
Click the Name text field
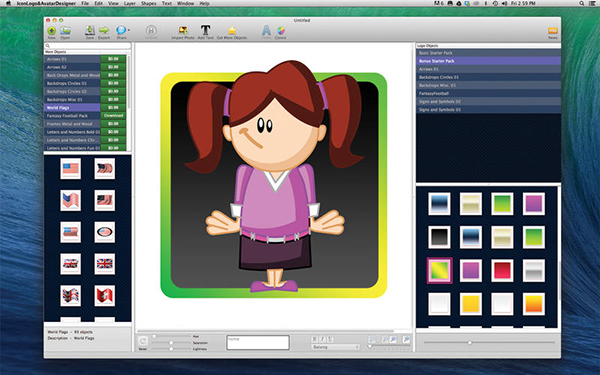tap(258, 342)
